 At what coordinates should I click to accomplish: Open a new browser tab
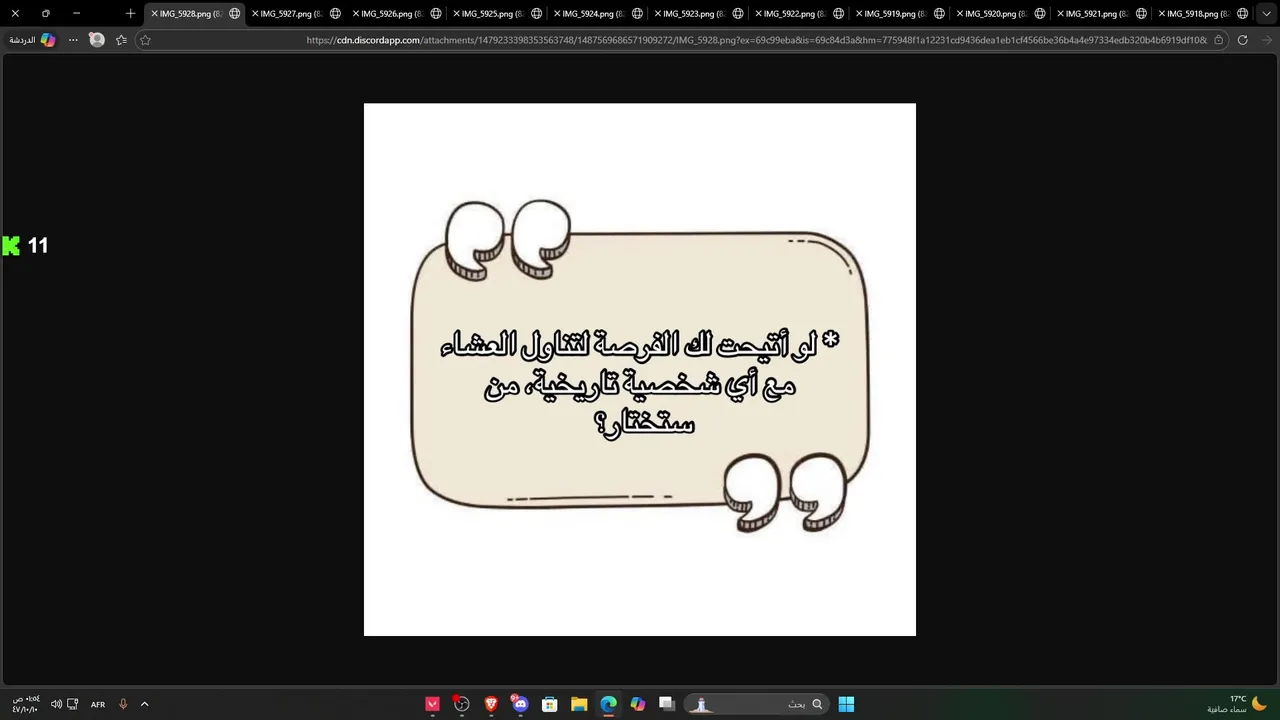coord(130,14)
